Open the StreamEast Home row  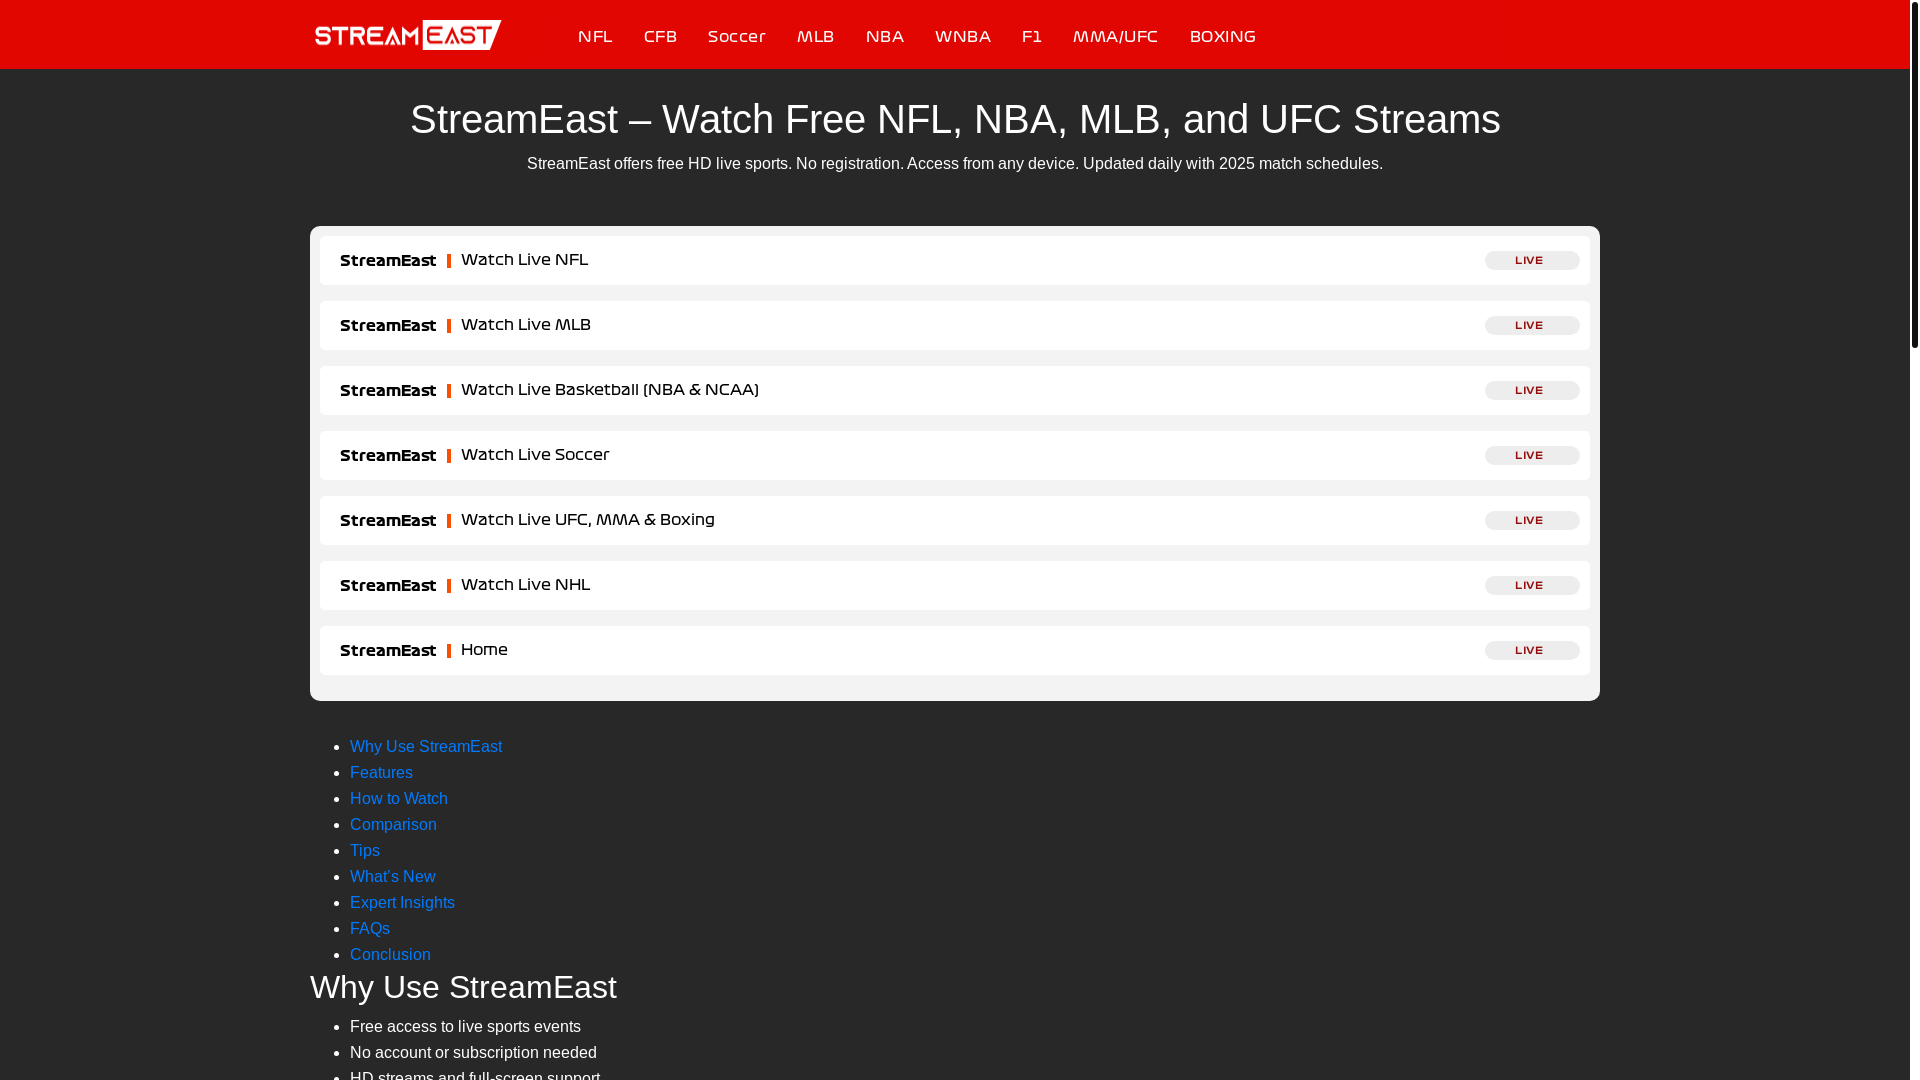[955, 650]
